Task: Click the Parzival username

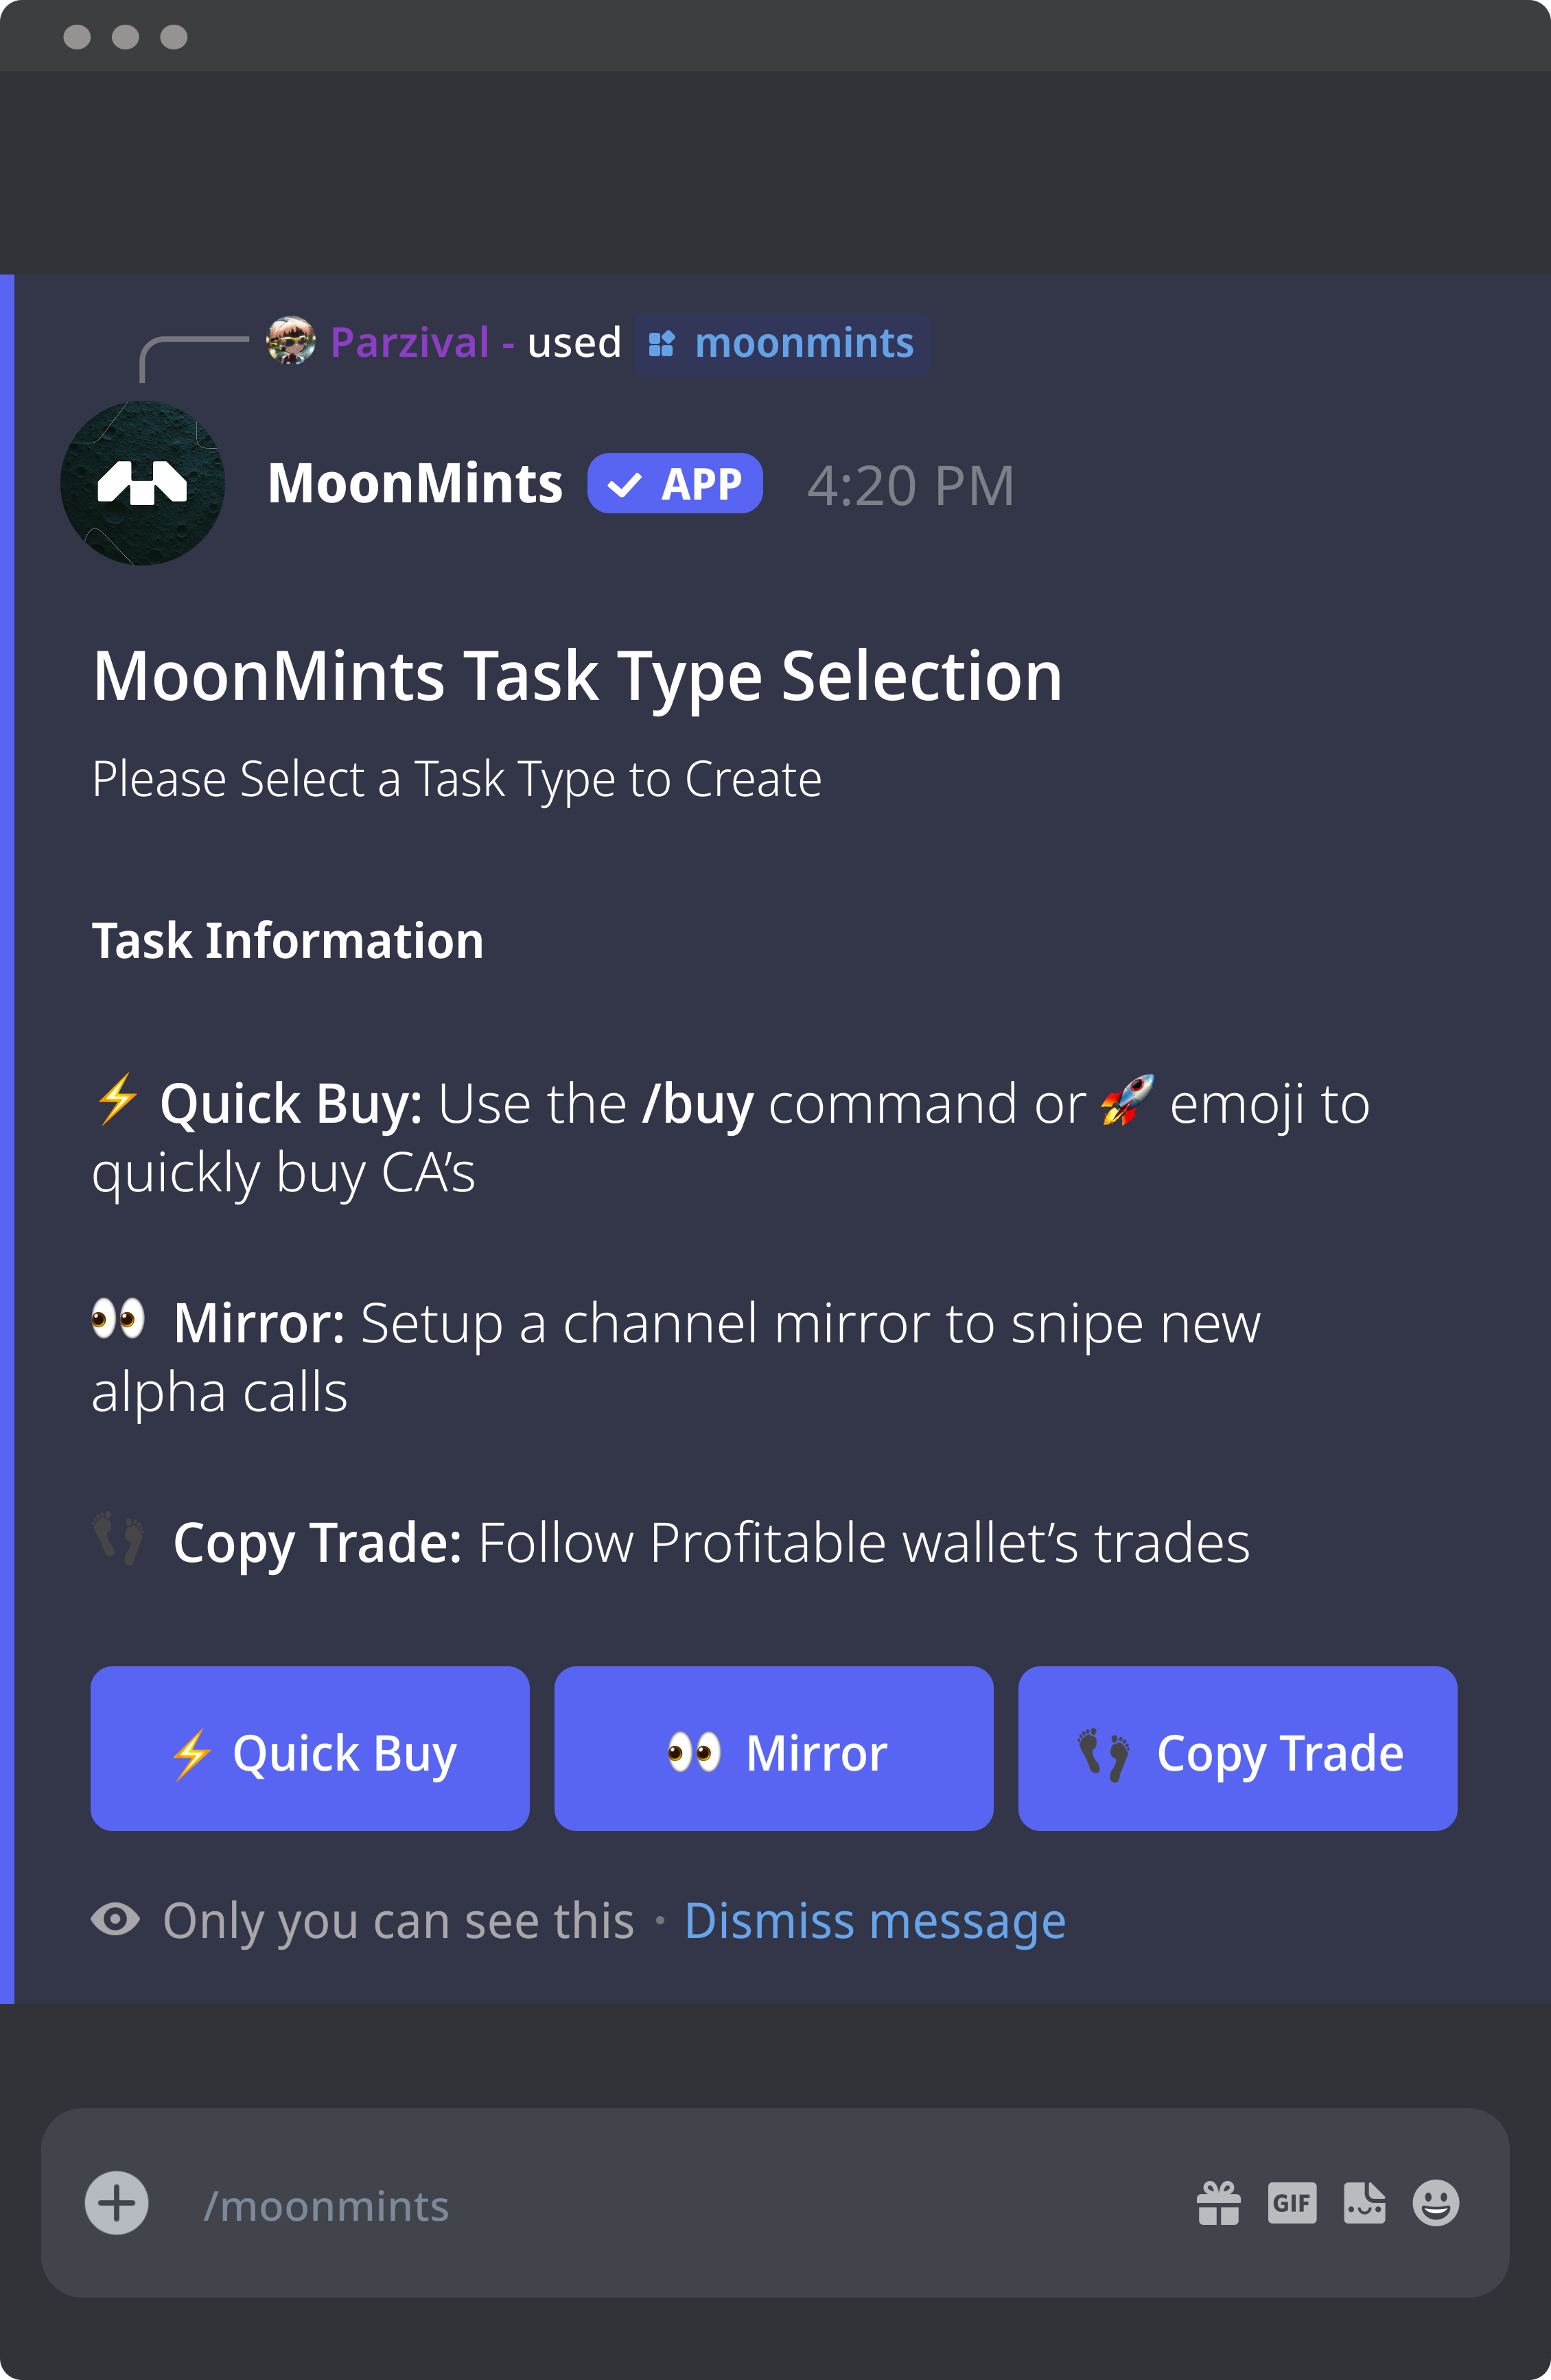Action: pyautogui.click(x=410, y=342)
